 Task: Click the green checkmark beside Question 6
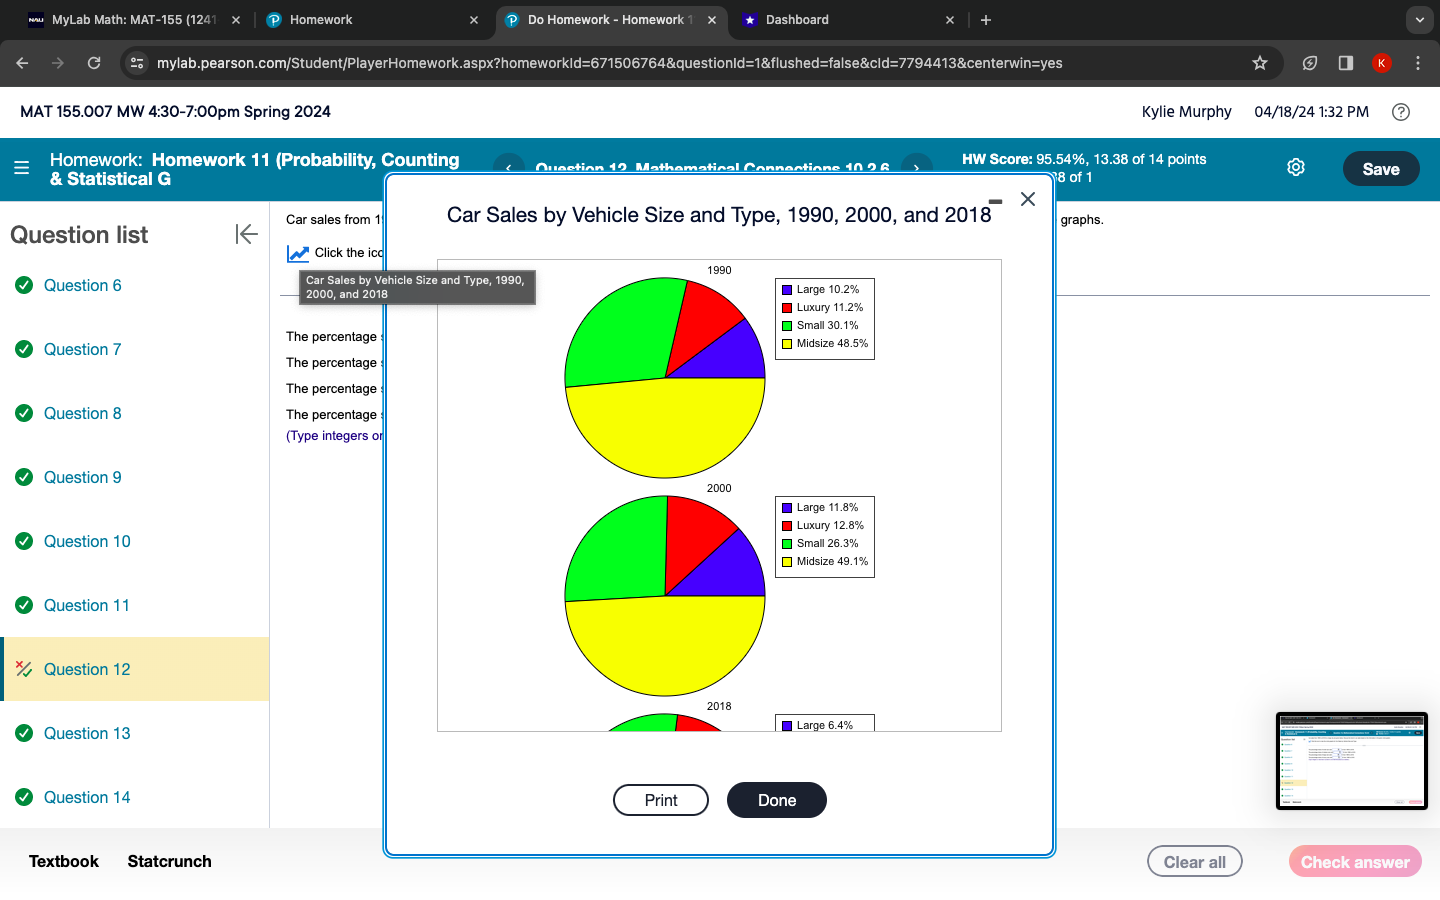point(24,285)
